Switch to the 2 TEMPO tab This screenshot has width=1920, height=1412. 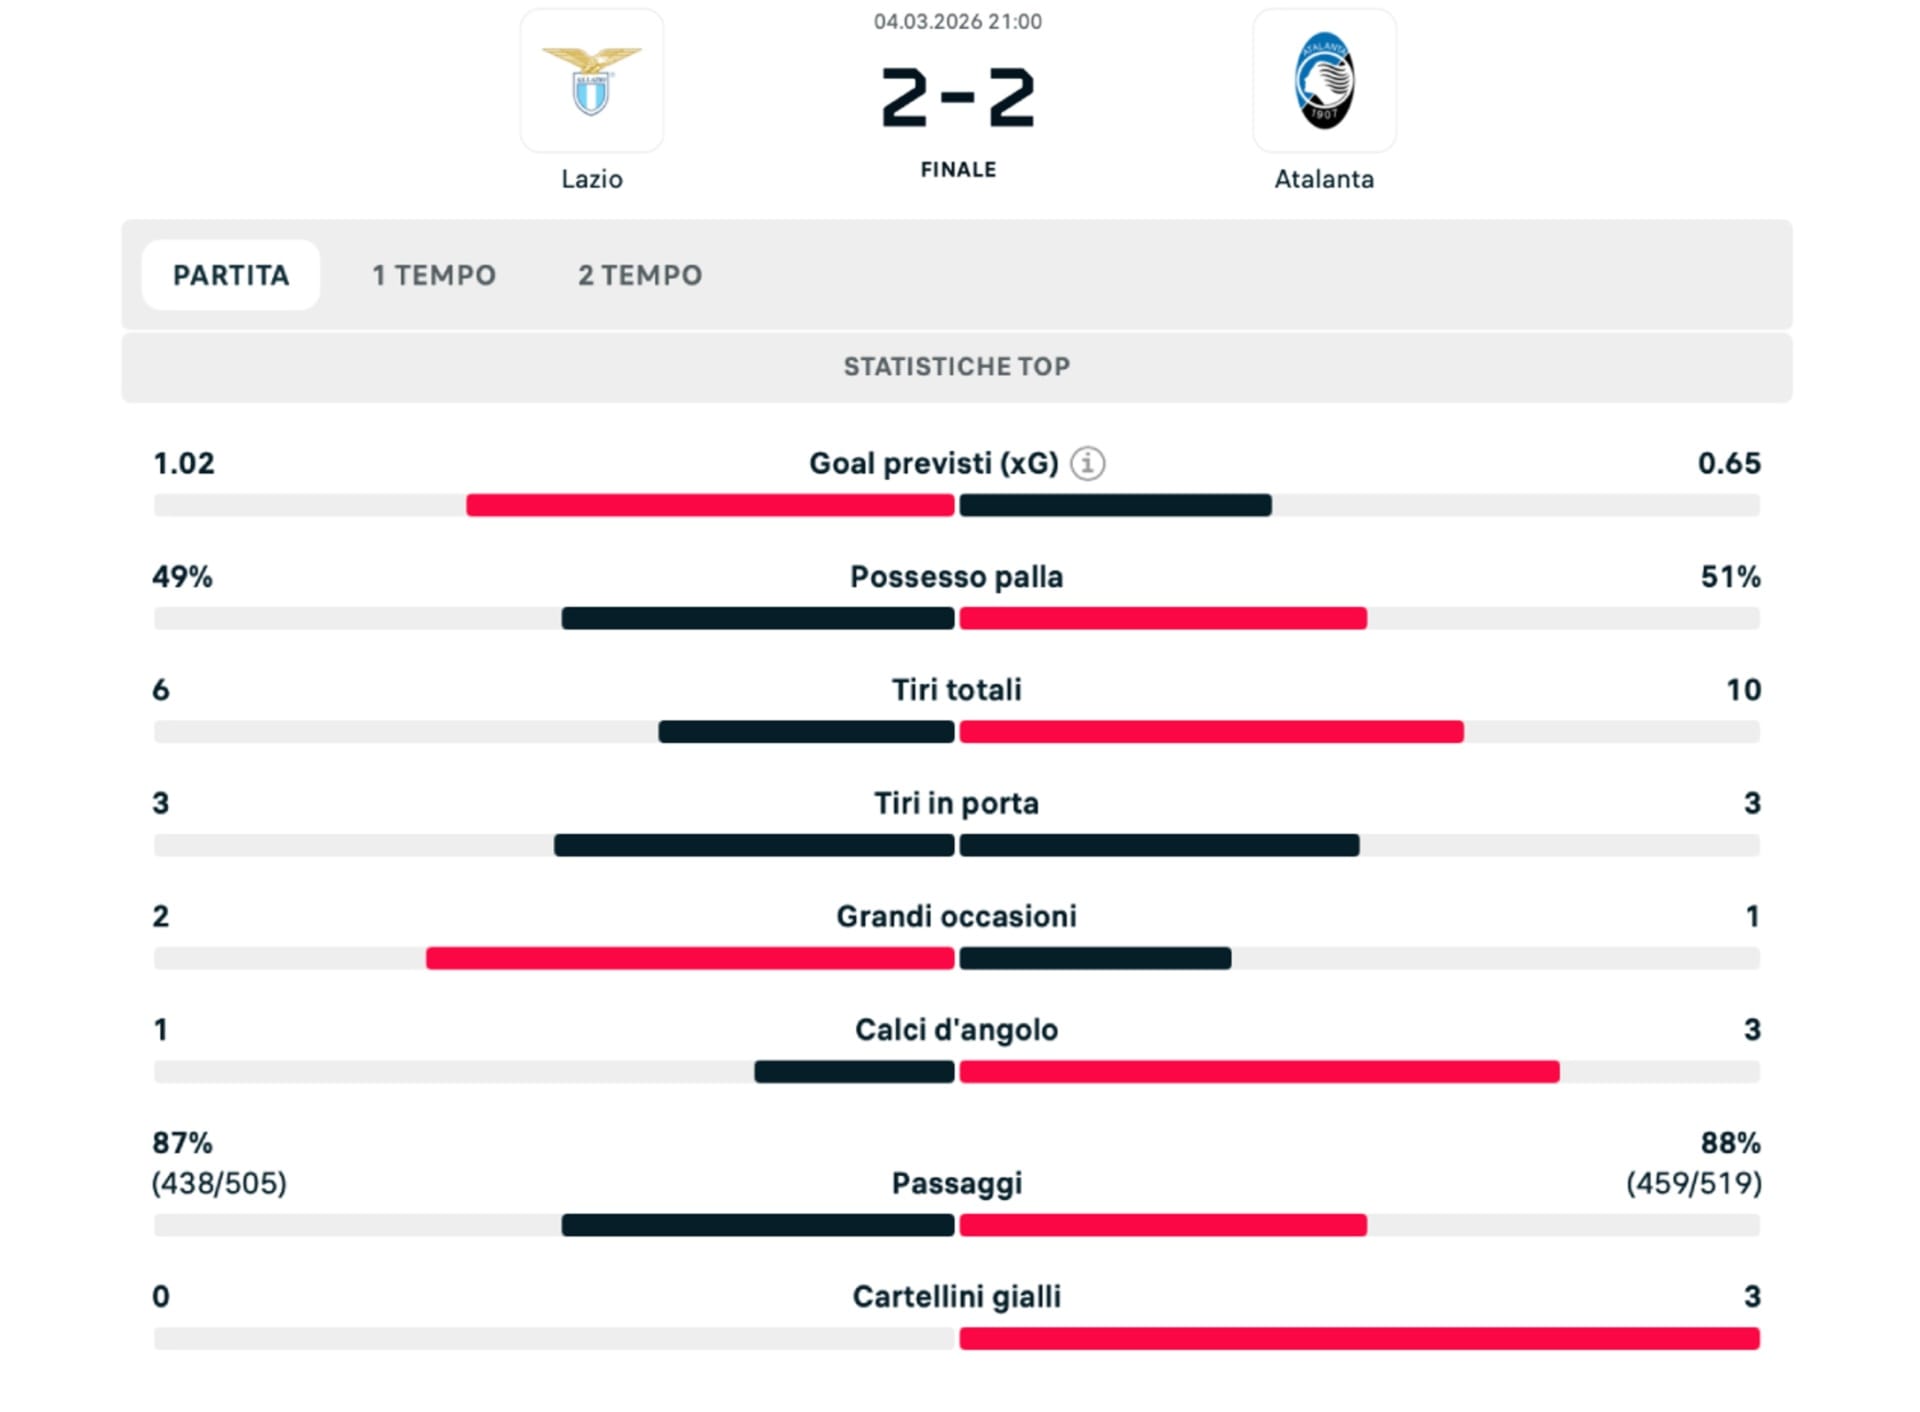(640, 275)
